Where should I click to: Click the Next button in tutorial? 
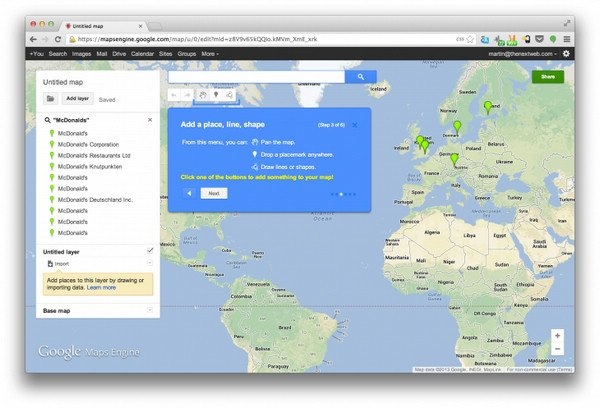214,193
